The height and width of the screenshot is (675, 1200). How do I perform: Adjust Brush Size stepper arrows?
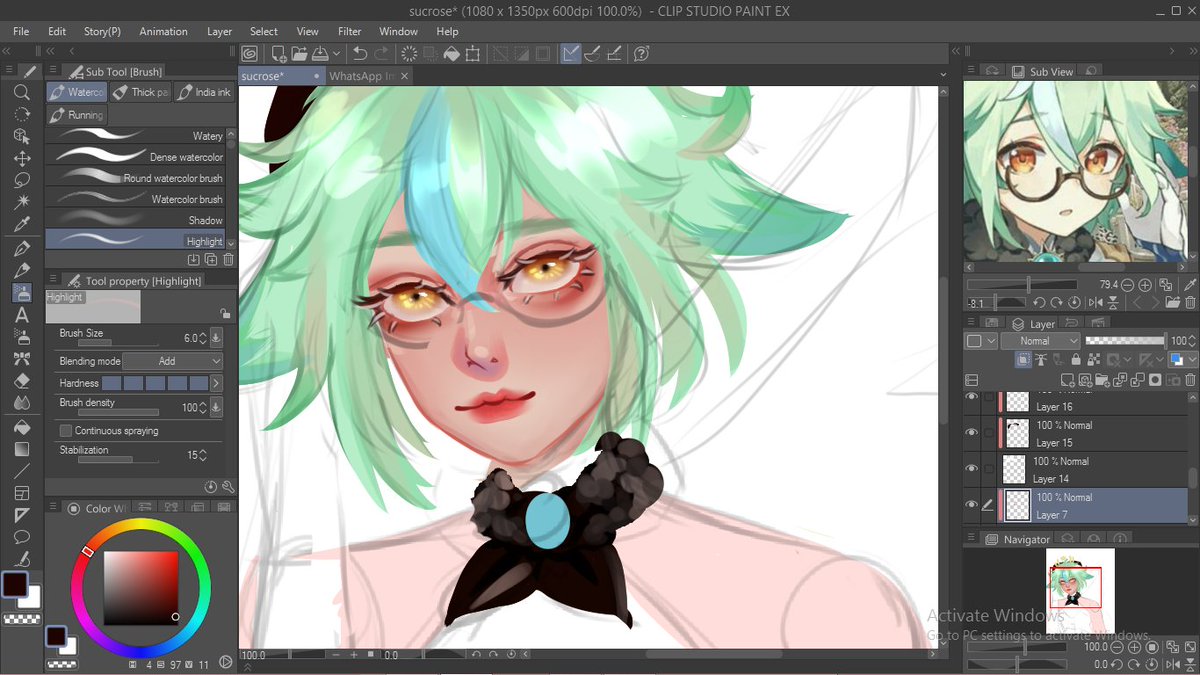point(203,339)
